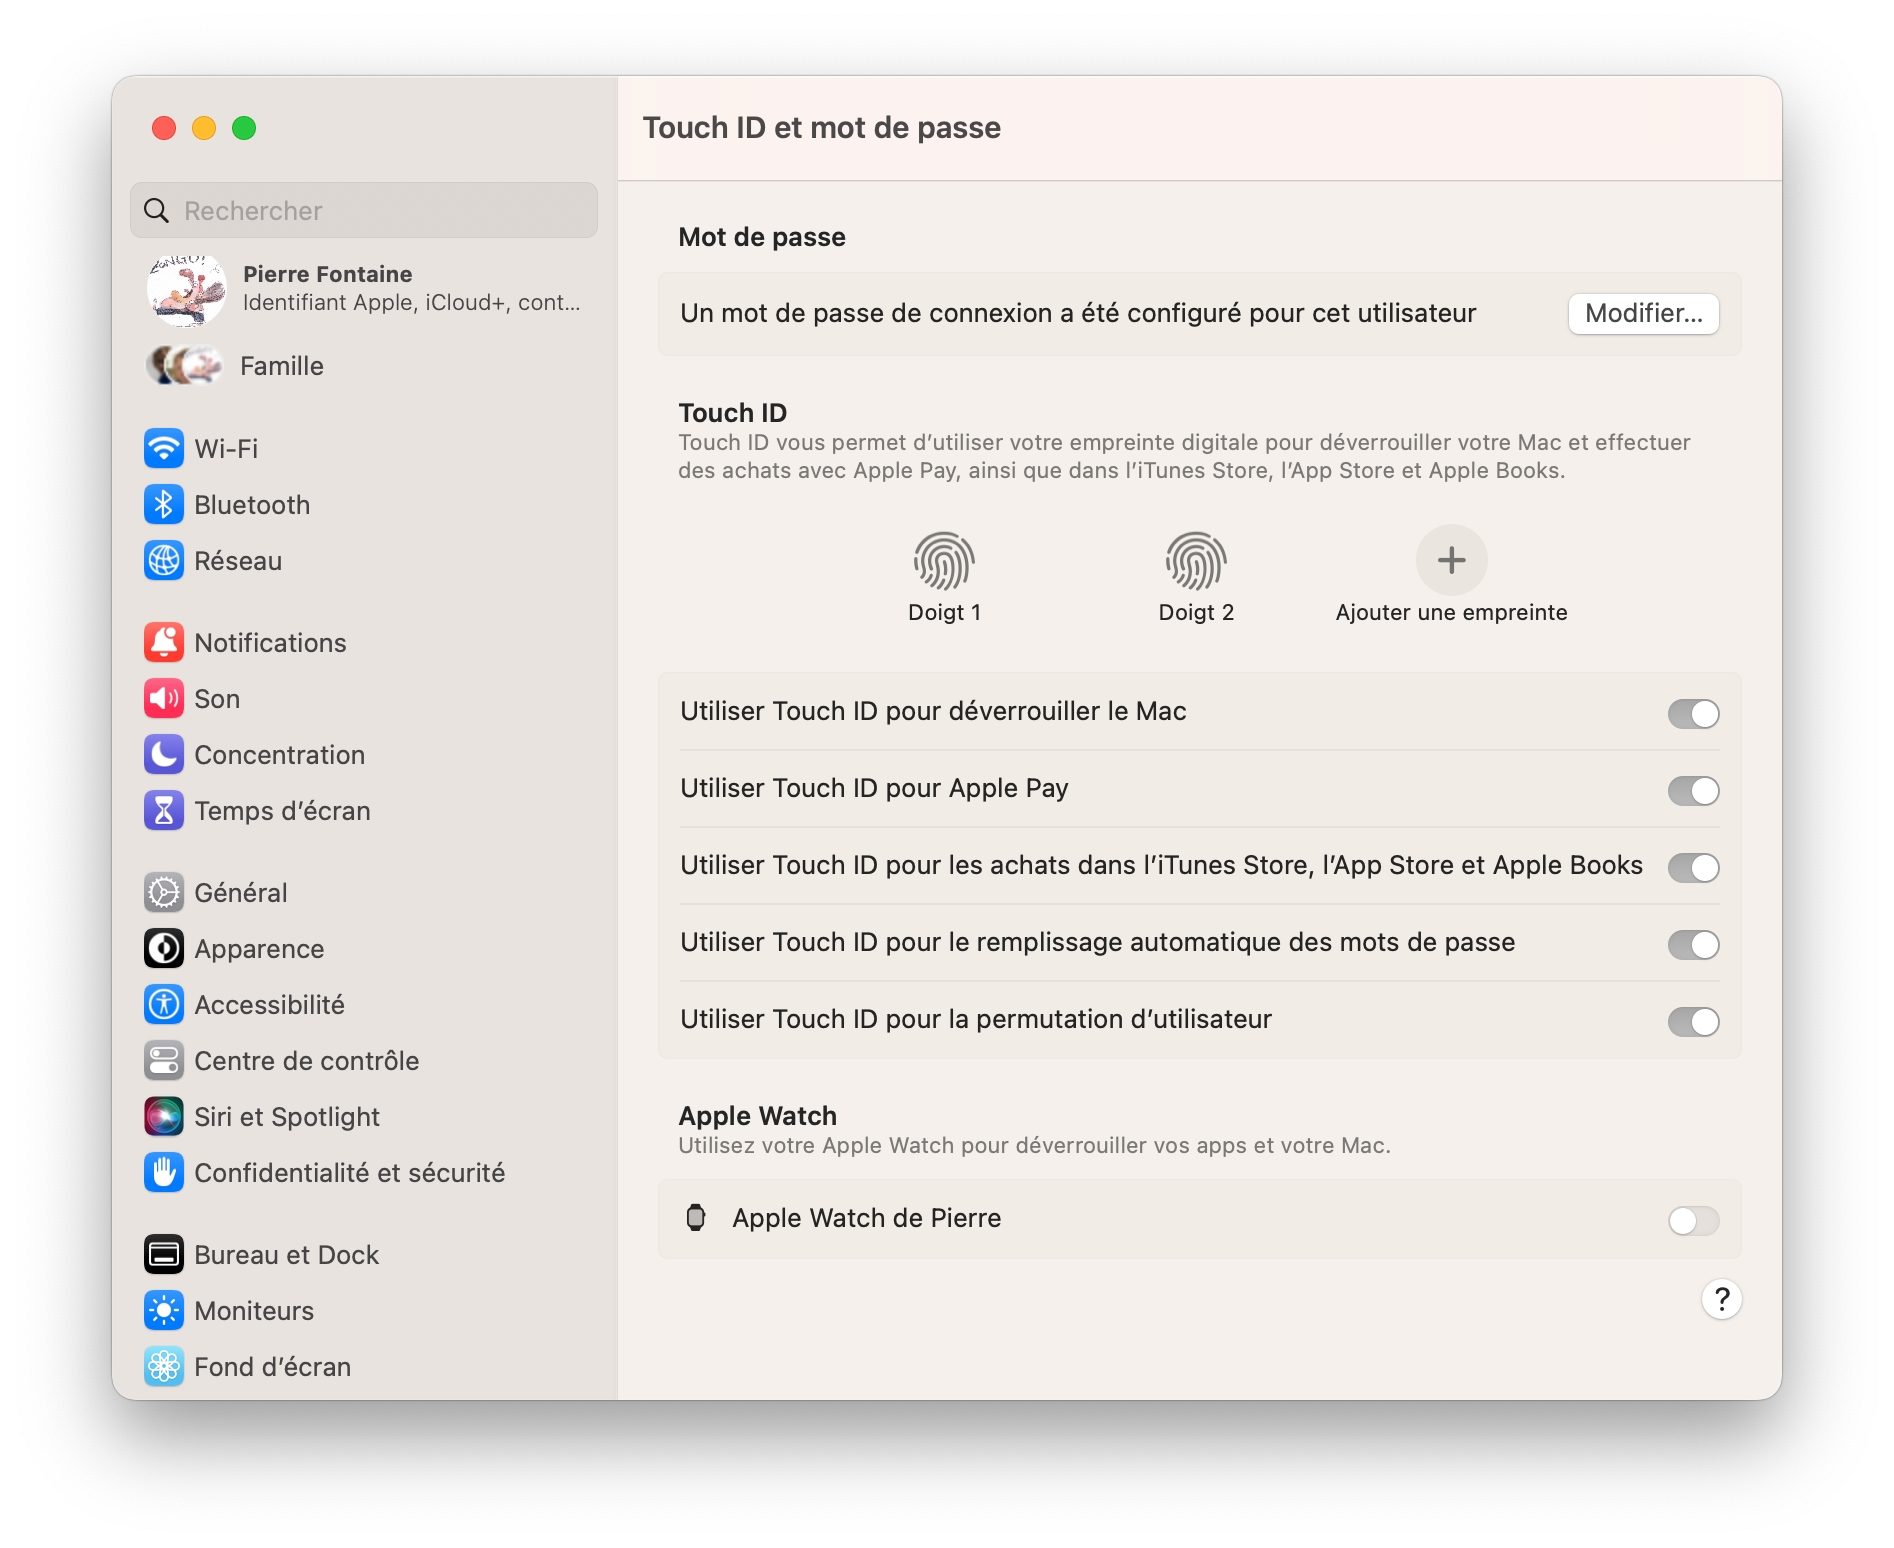This screenshot has width=1894, height=1548.
Task: Click the Temps d'écran label
Action: [282, 811]
